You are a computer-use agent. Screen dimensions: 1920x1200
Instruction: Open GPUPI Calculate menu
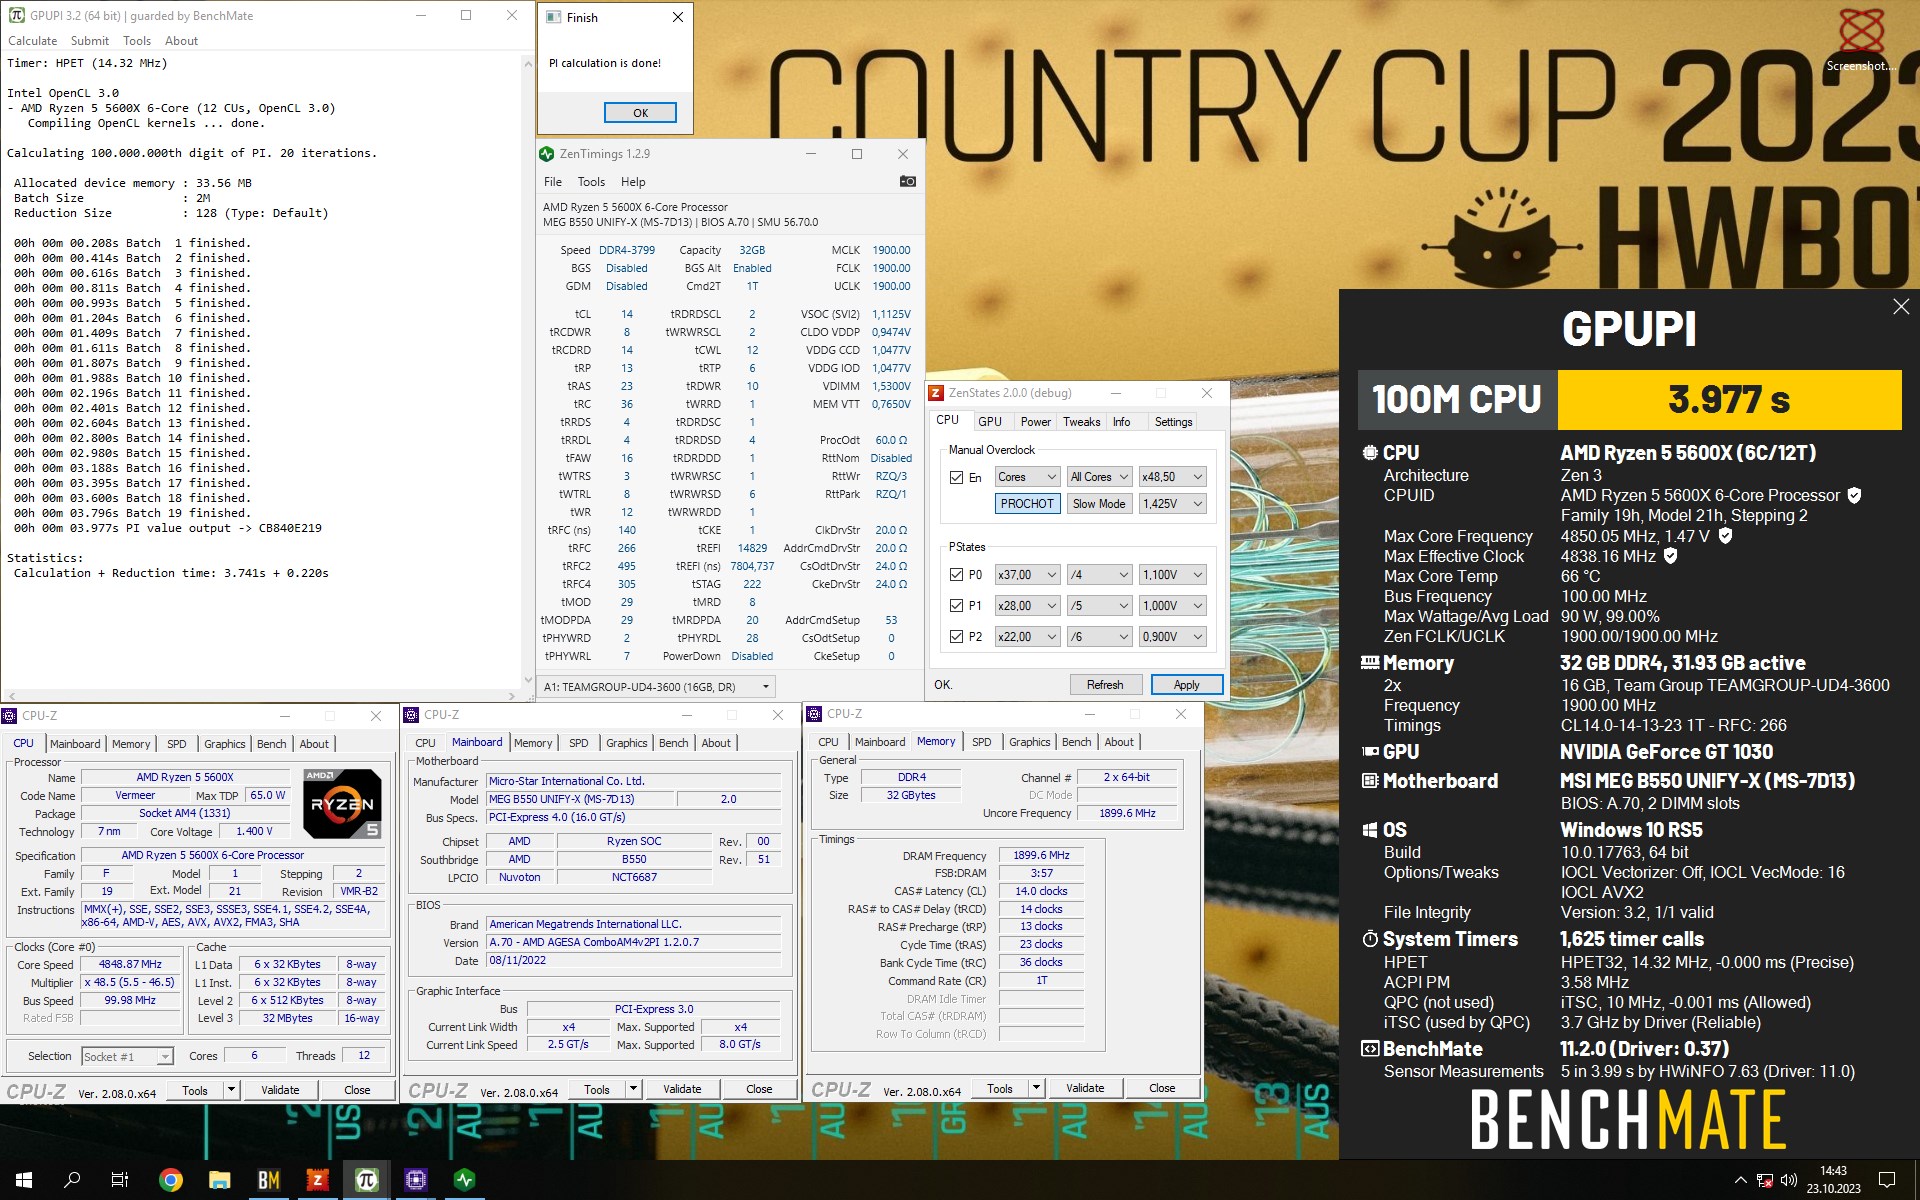[32, 41]
